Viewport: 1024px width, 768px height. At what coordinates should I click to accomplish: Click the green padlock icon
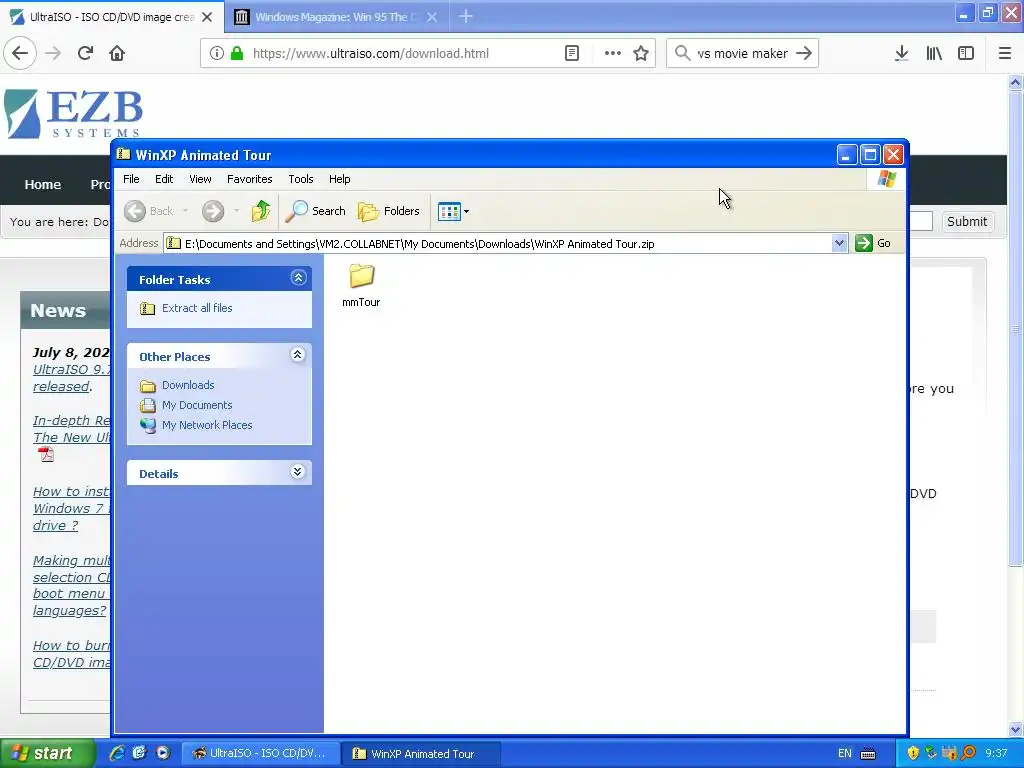point(237,53)
